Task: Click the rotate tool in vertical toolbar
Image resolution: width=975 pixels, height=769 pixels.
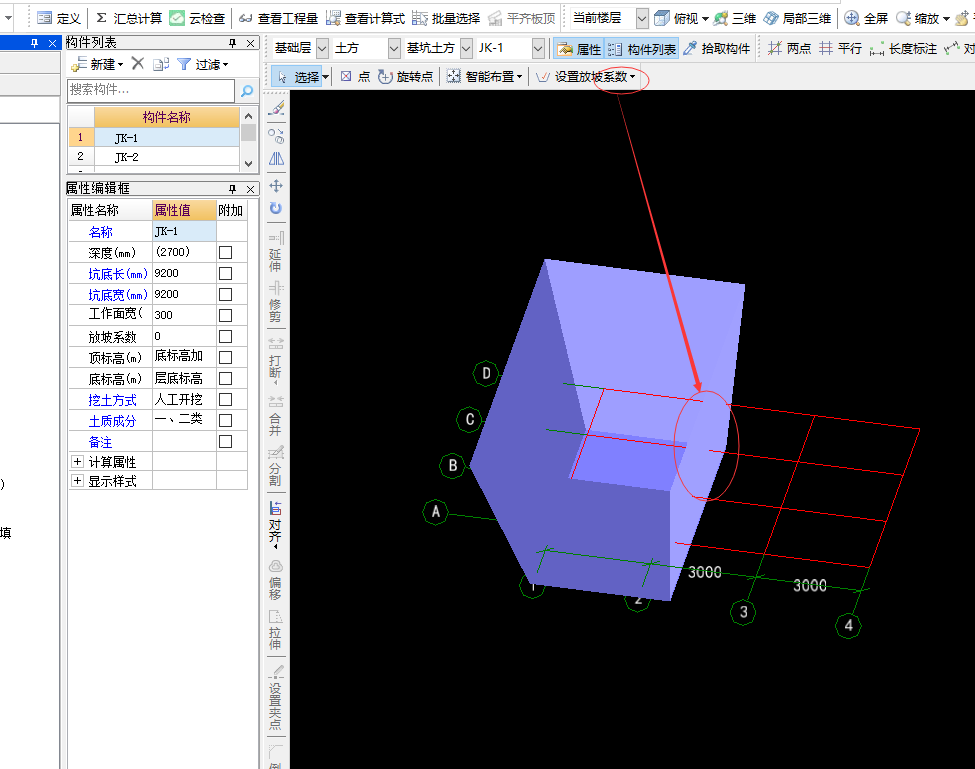Action: click(x=276, y=208)
